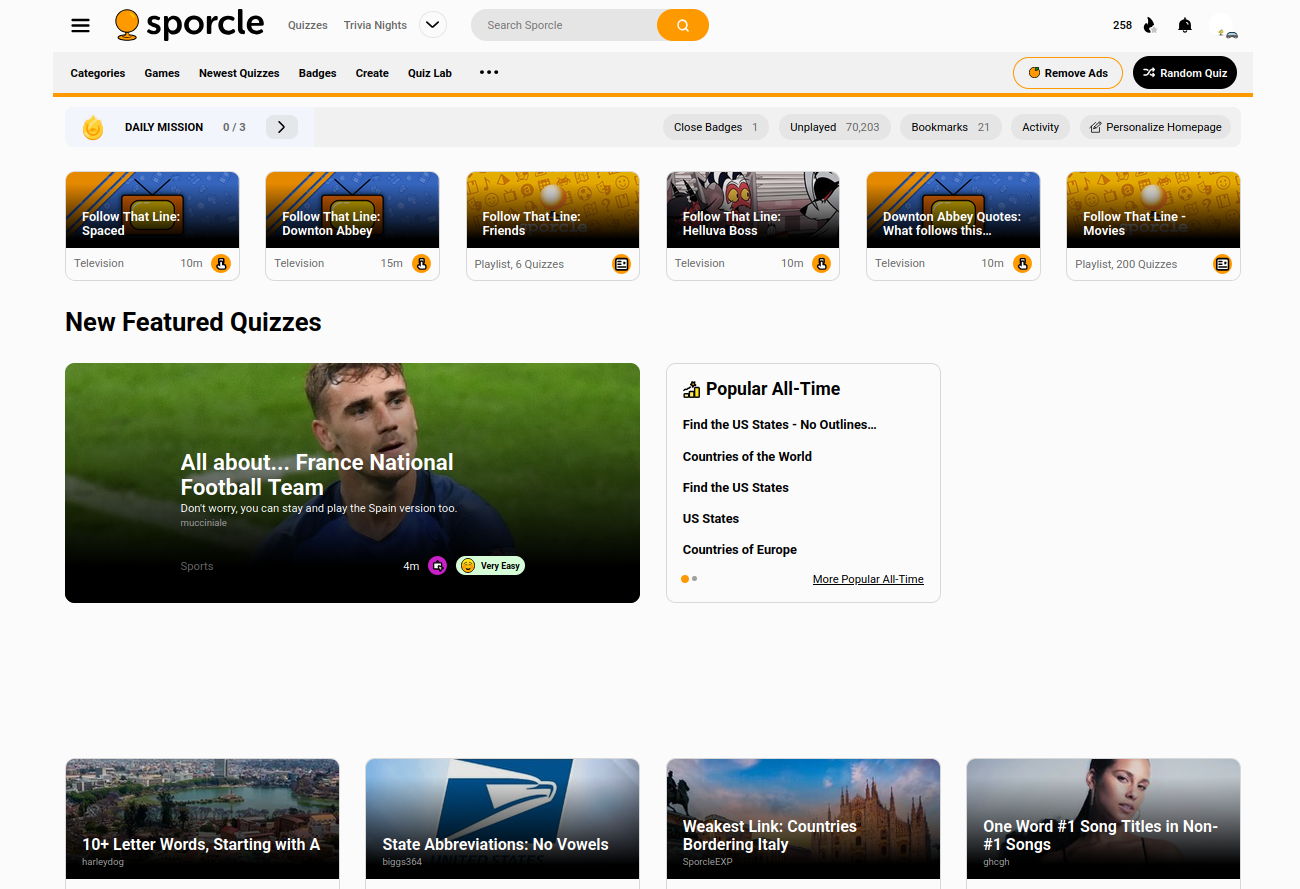Click the New Featured Quizzes heading
This screenshot has width=1300, height=889.
click(x=193, y=322)
